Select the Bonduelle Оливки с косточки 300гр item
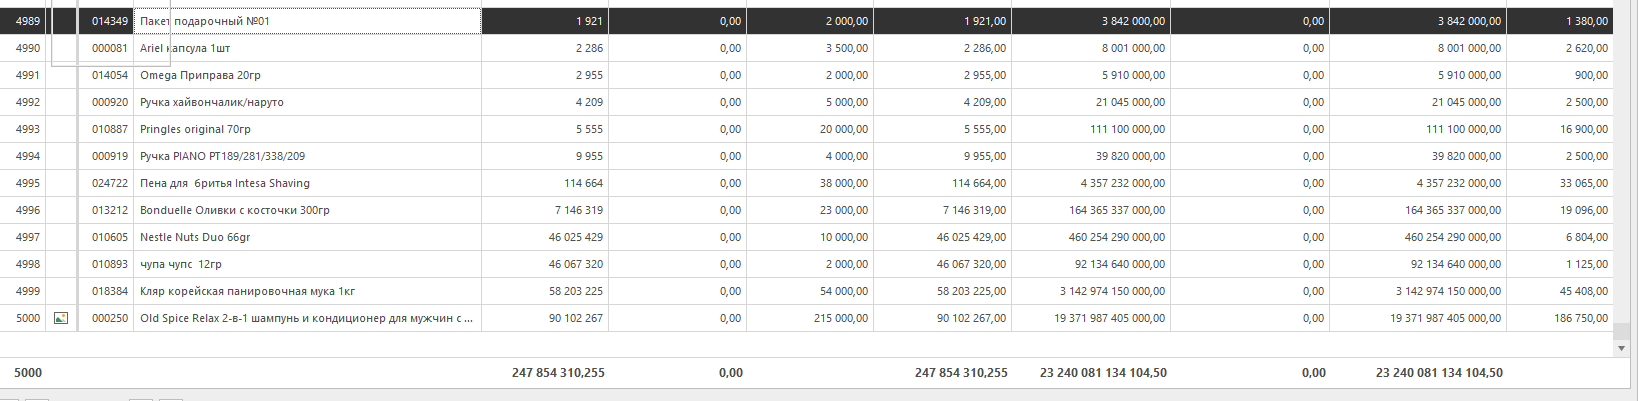1638x401 pixels. [234, 210]
